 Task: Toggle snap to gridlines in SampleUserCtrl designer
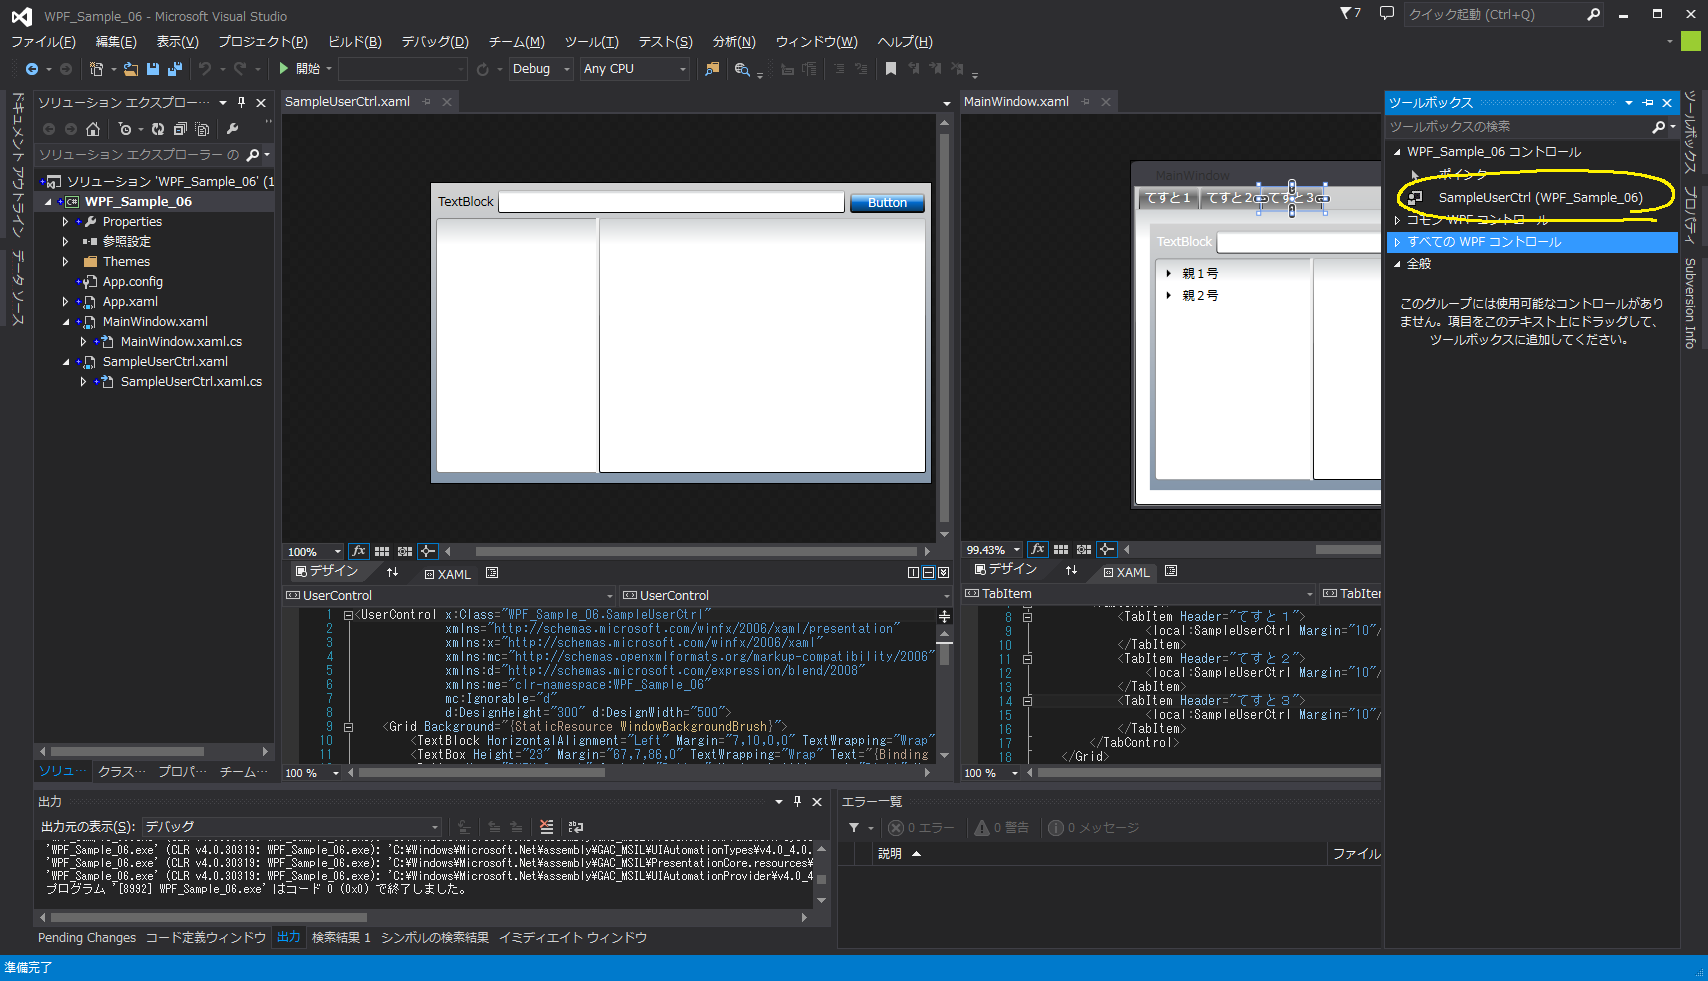[x=405, y=551]
